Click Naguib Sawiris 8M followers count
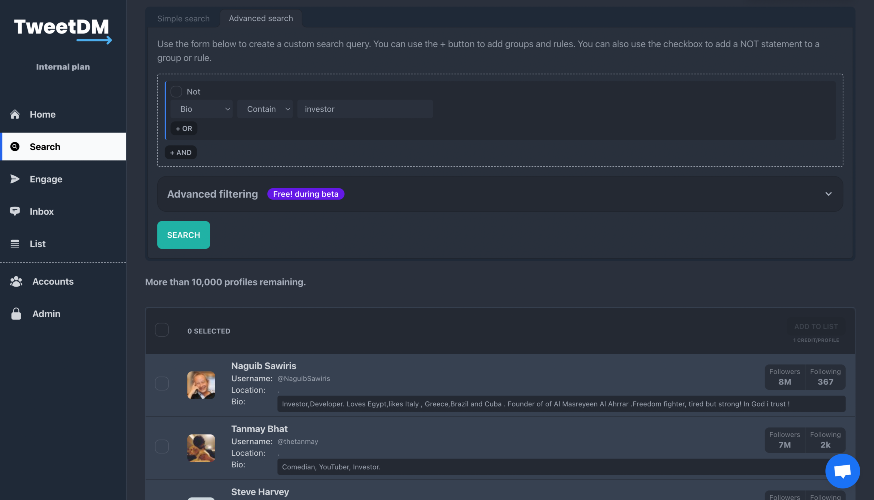Screen dimensions: 874x500 tap(785, 377)
